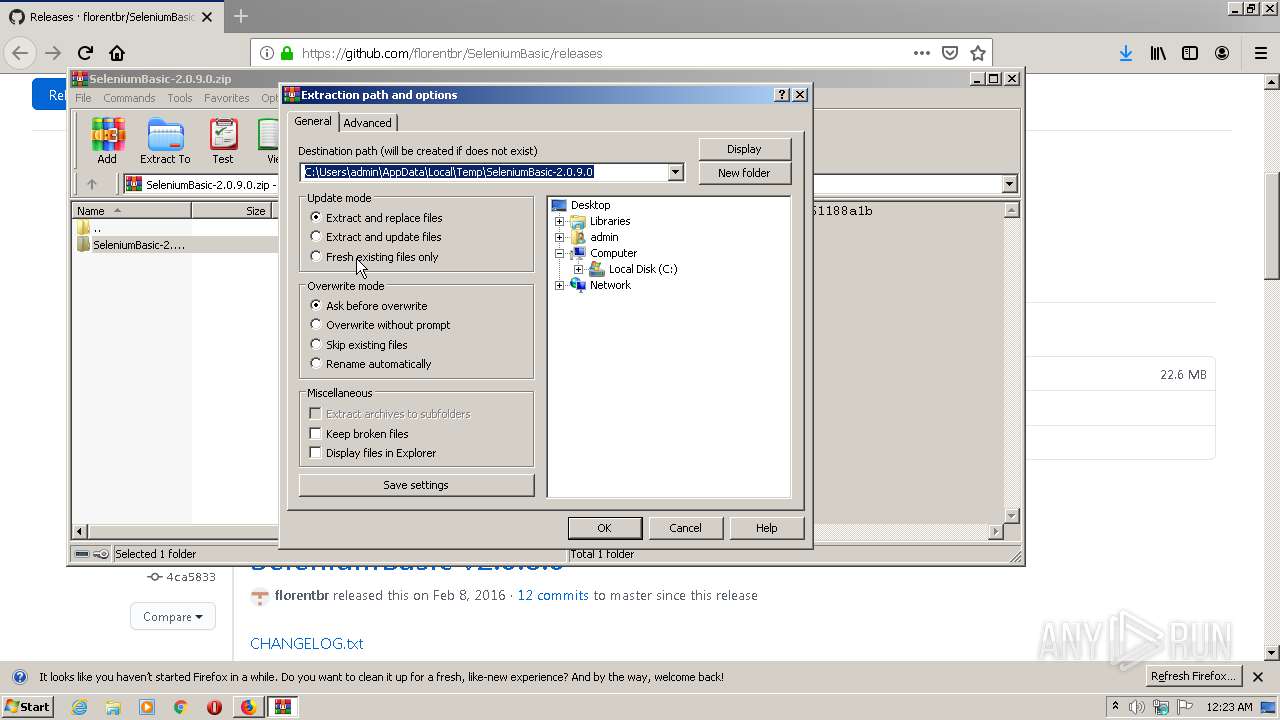Open WinRAR File menu
The image size is (1280, 720).
pyautogui.click(x=83, y=98)
